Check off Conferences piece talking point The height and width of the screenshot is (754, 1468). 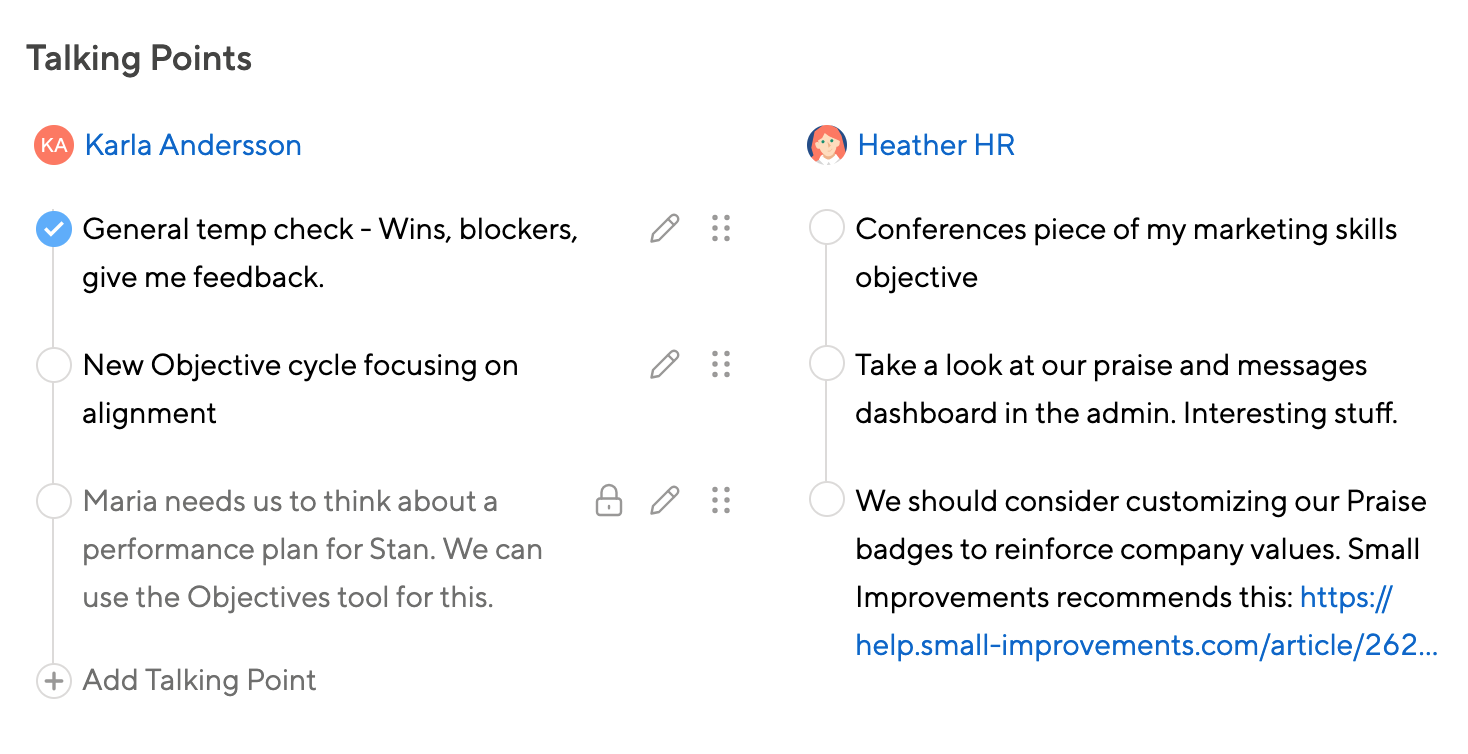827,229
